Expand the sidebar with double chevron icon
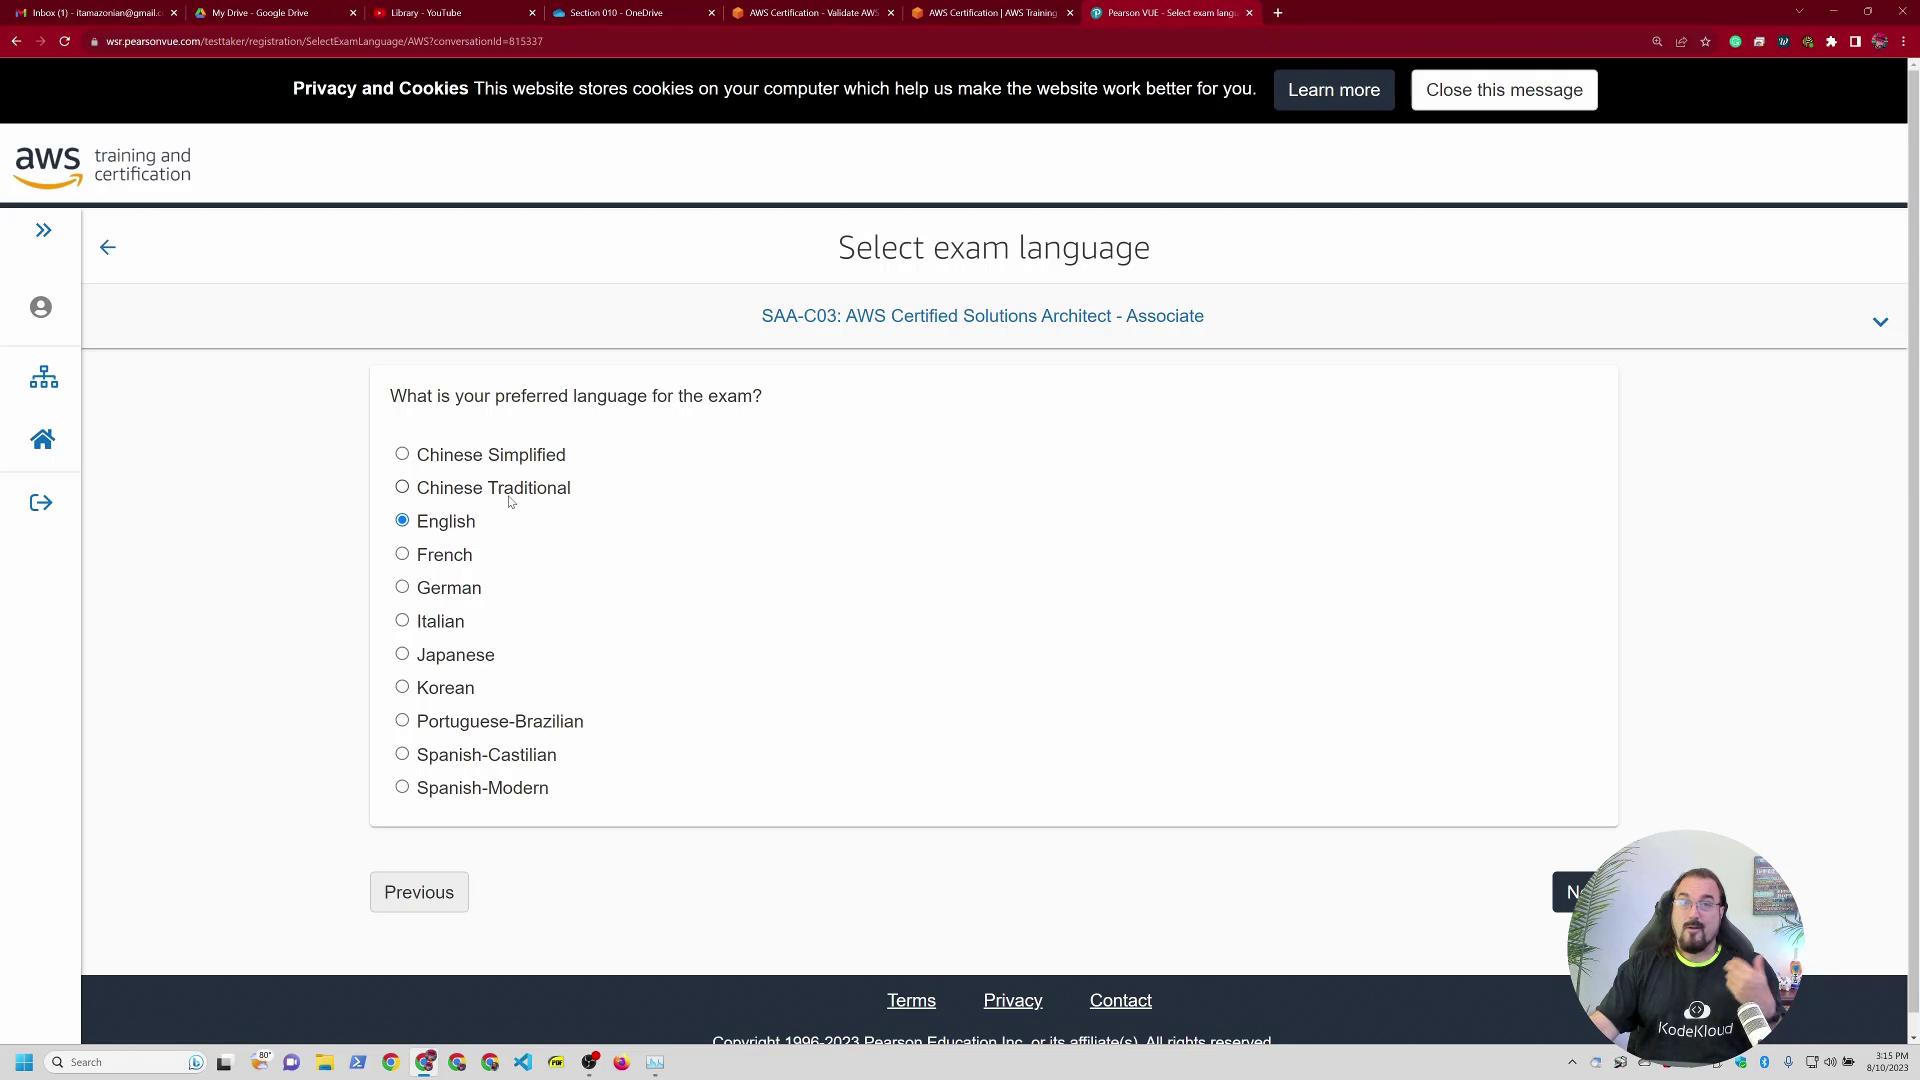 [43, 231]
